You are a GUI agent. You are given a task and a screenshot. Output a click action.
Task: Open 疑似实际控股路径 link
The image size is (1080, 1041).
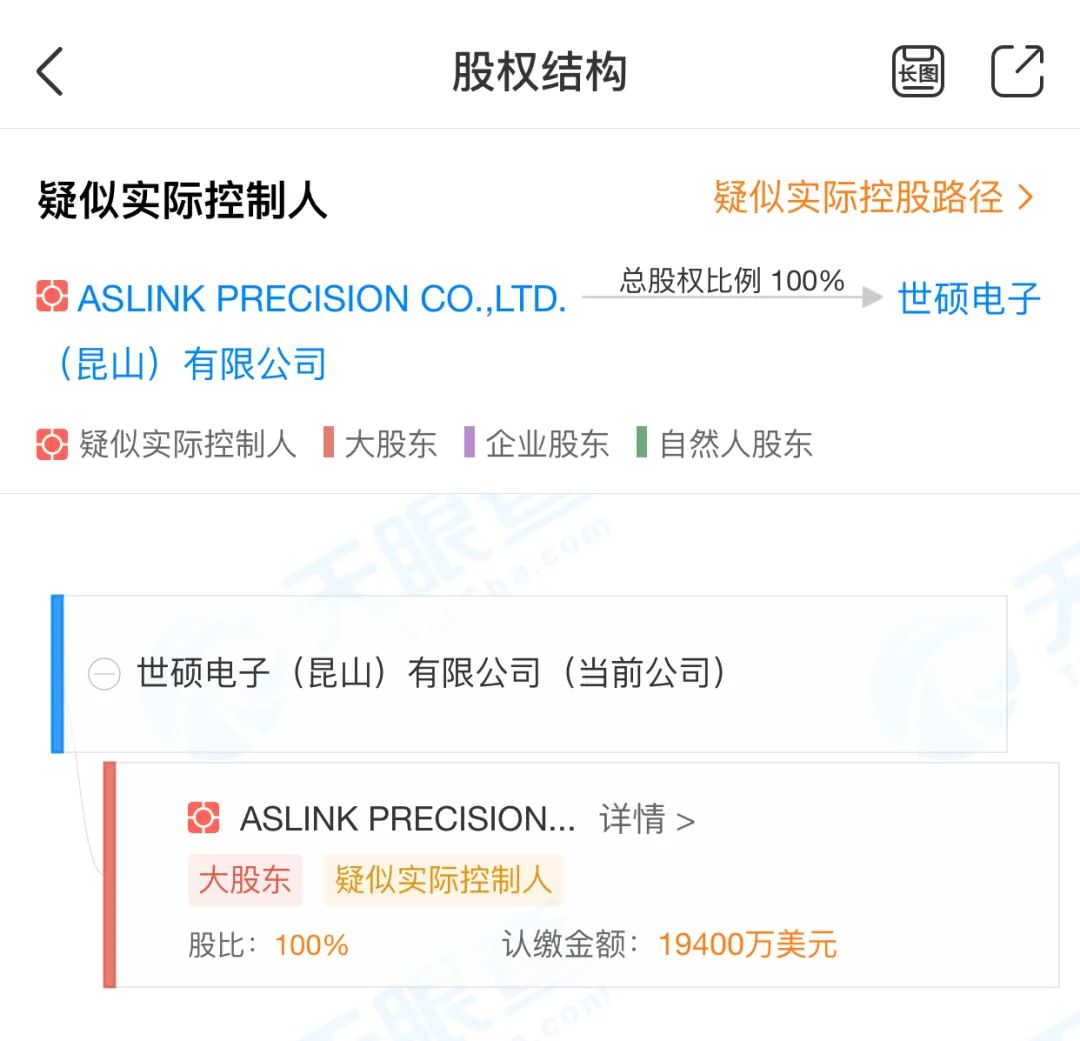click(872, 197)
